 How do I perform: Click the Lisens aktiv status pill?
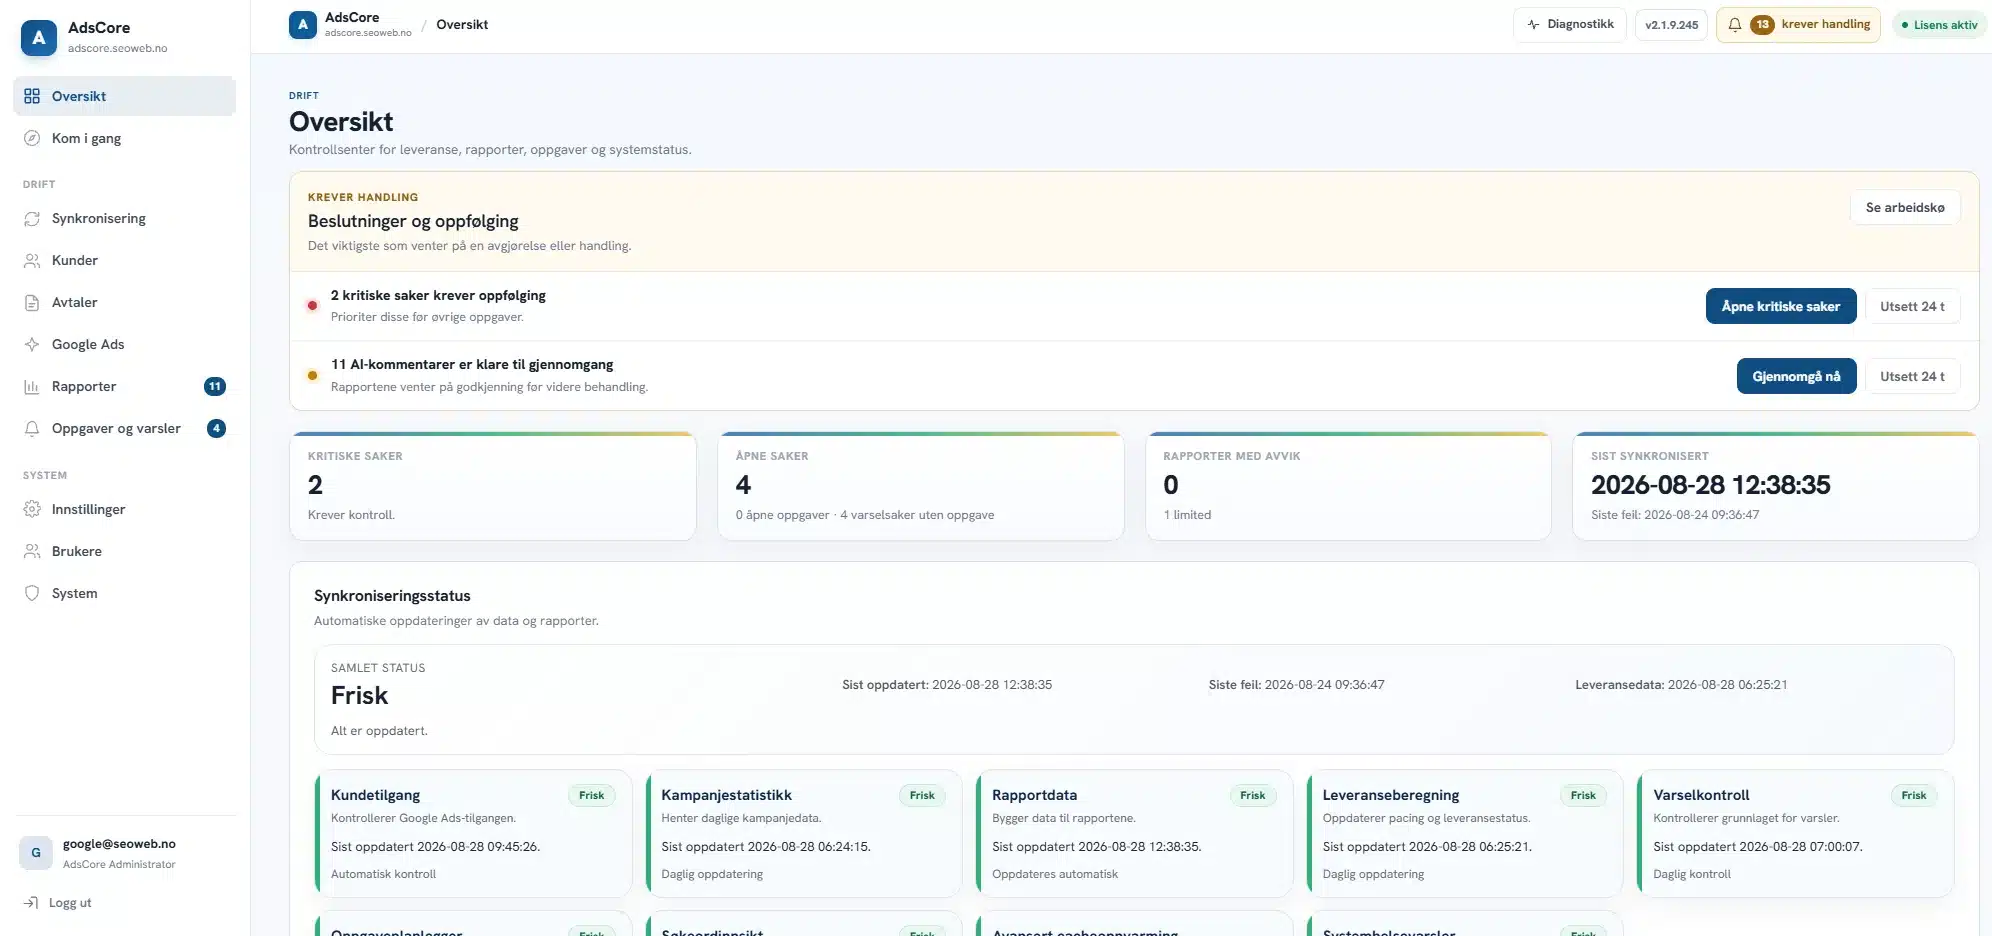click(x=1939, y=25)
